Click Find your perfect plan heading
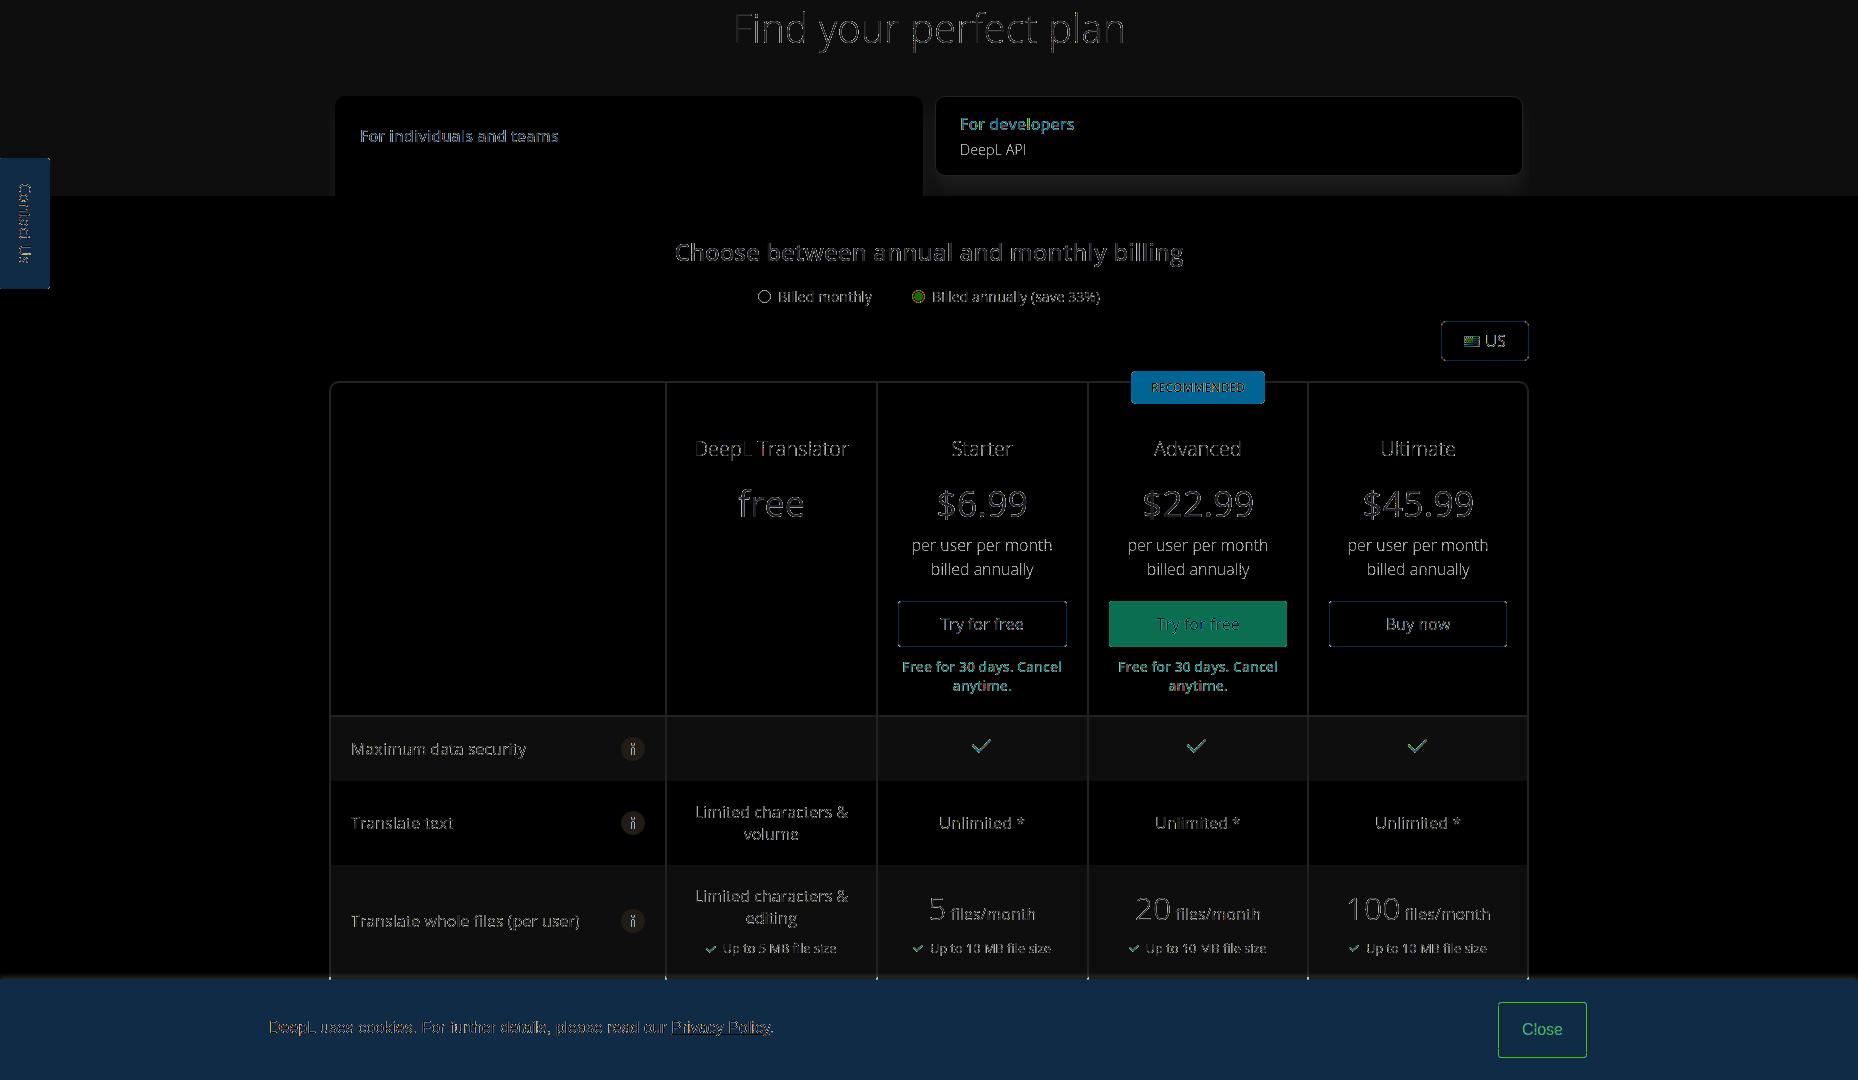 (929, 29)
